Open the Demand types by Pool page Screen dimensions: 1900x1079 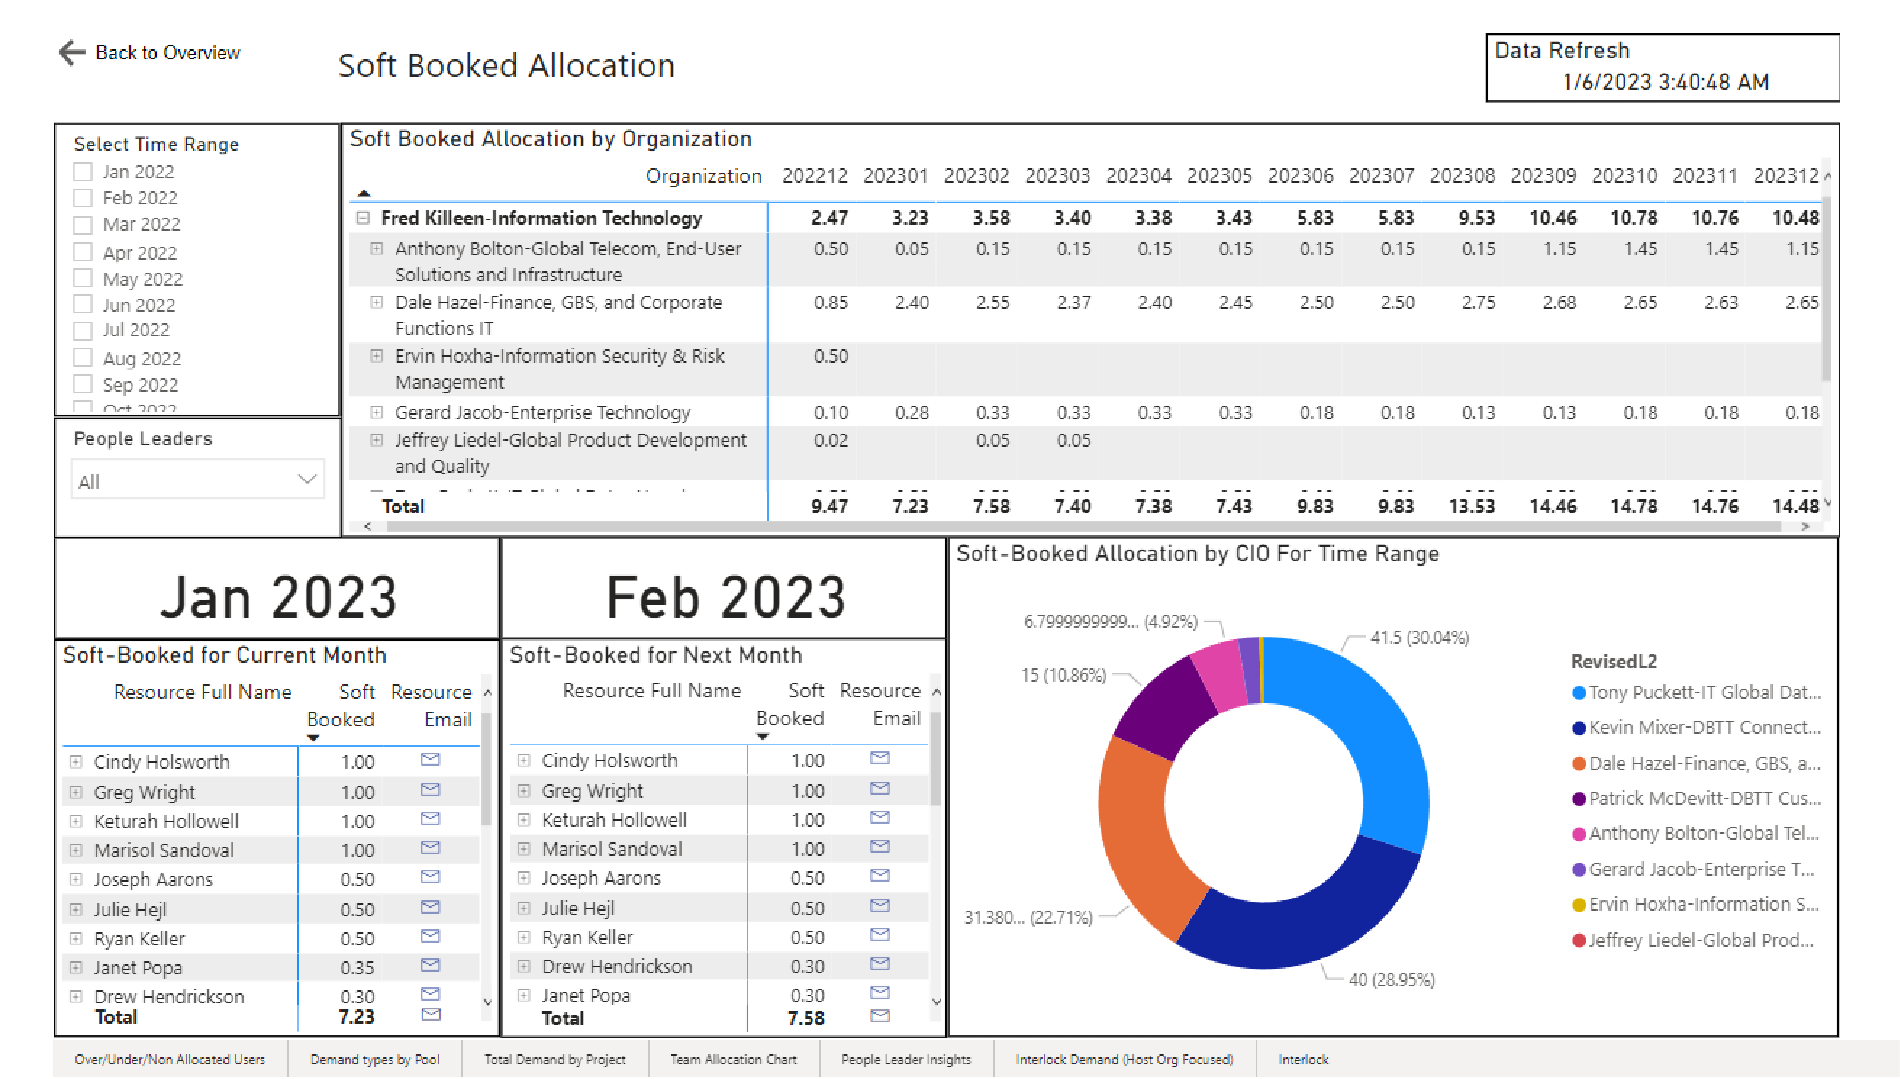(375, 1058)
